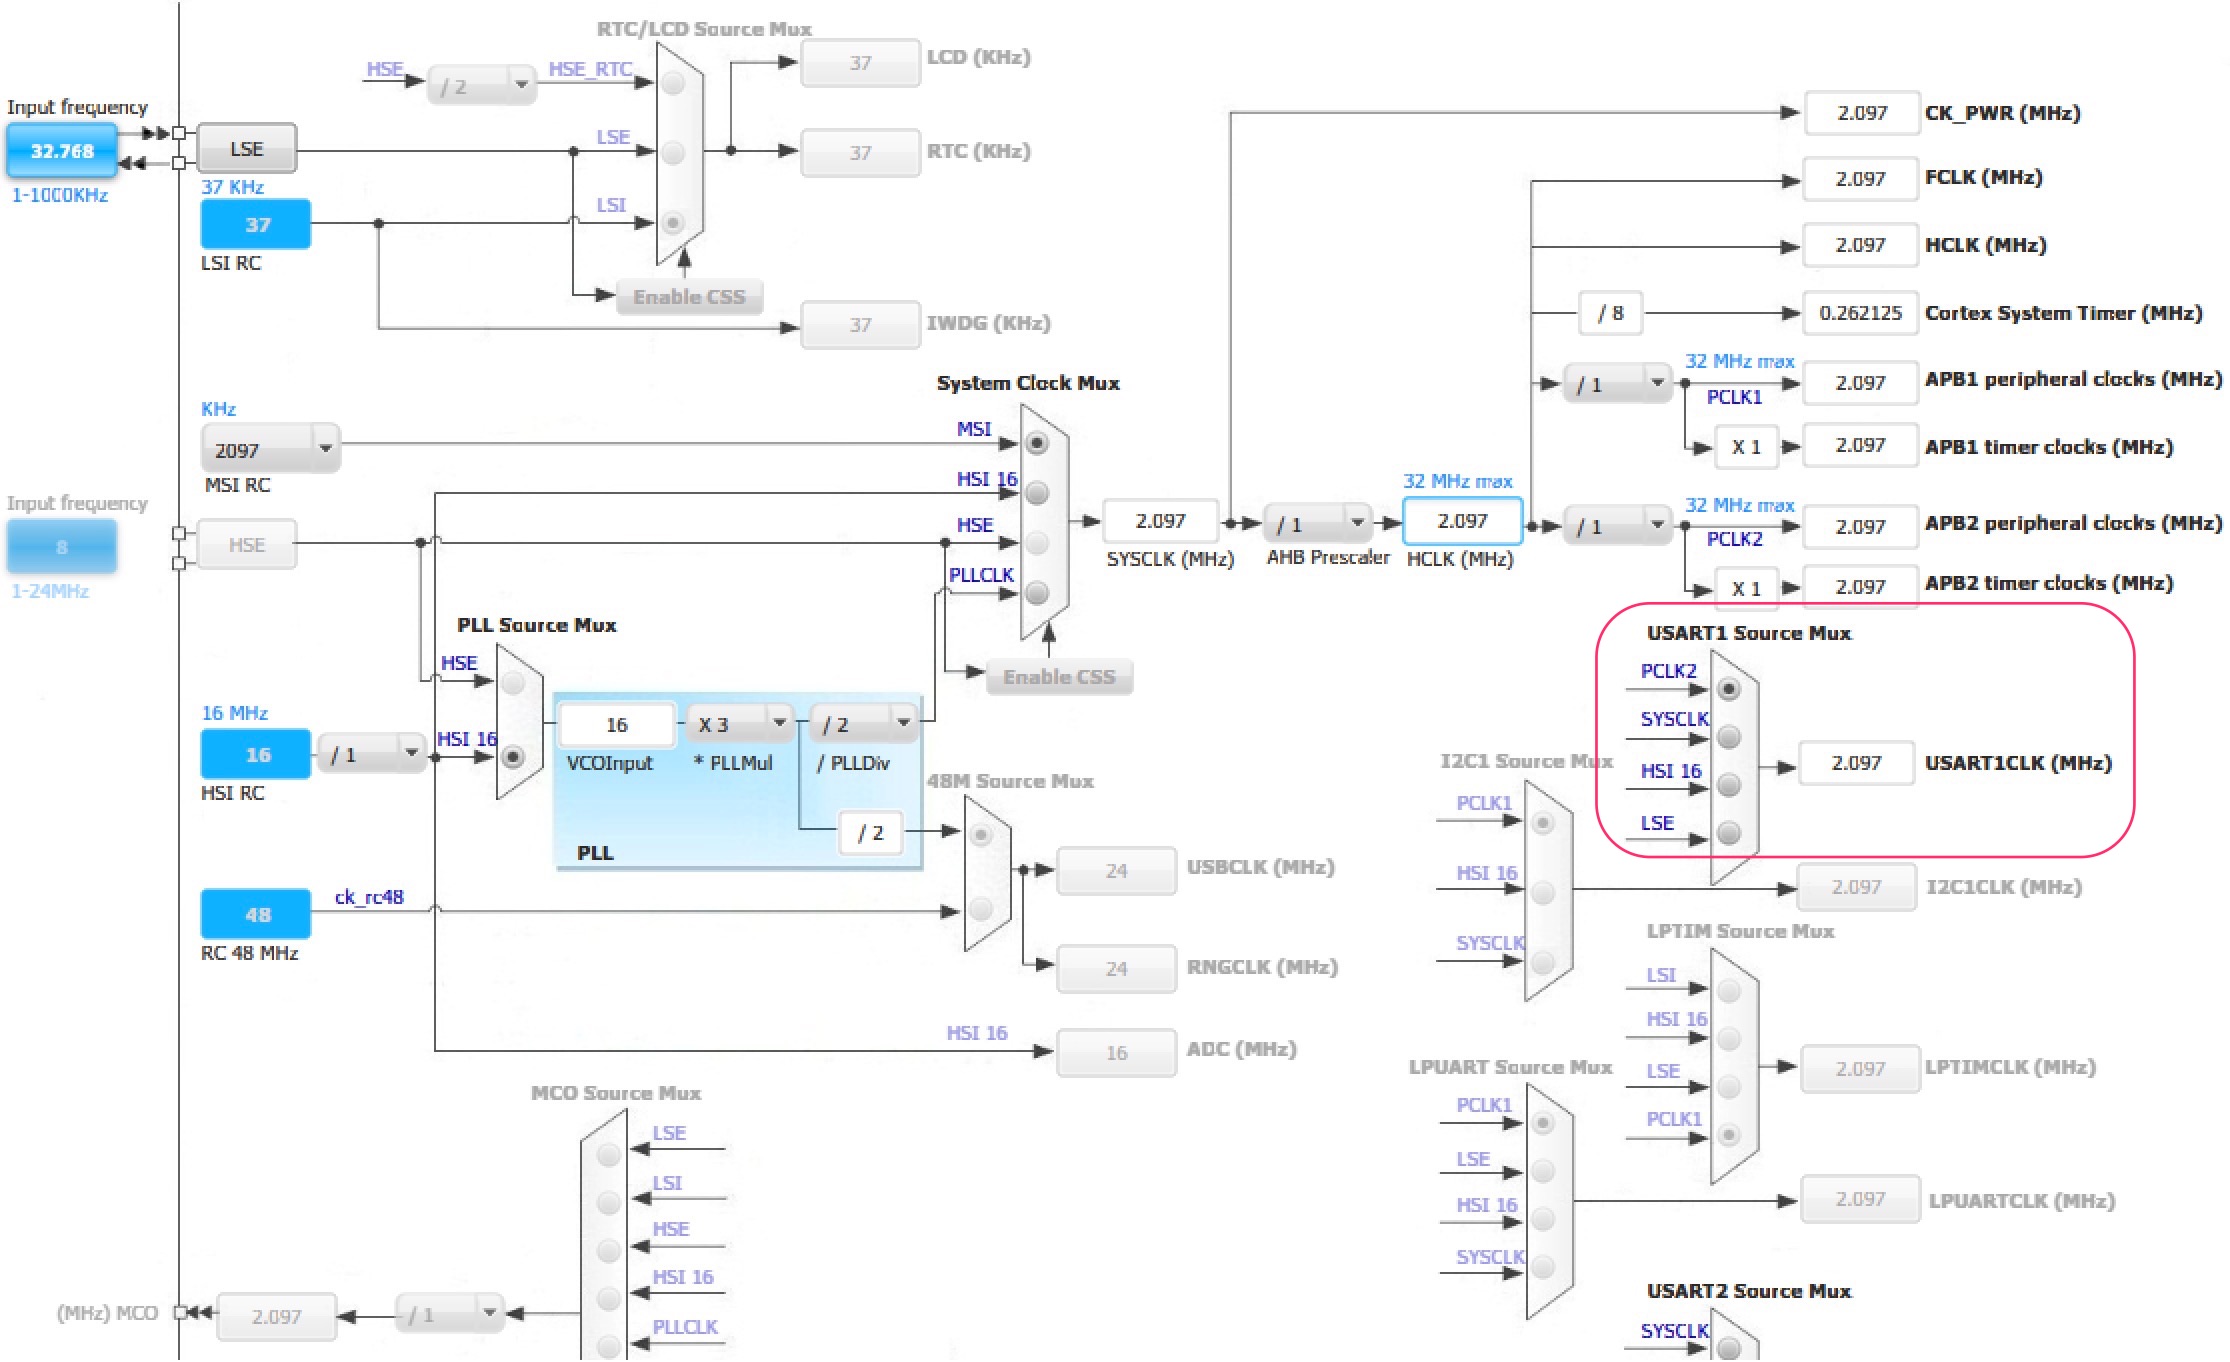Open PLLMul X 3 dropdown
This screenshot has width=2230, height=1362.
740,723
